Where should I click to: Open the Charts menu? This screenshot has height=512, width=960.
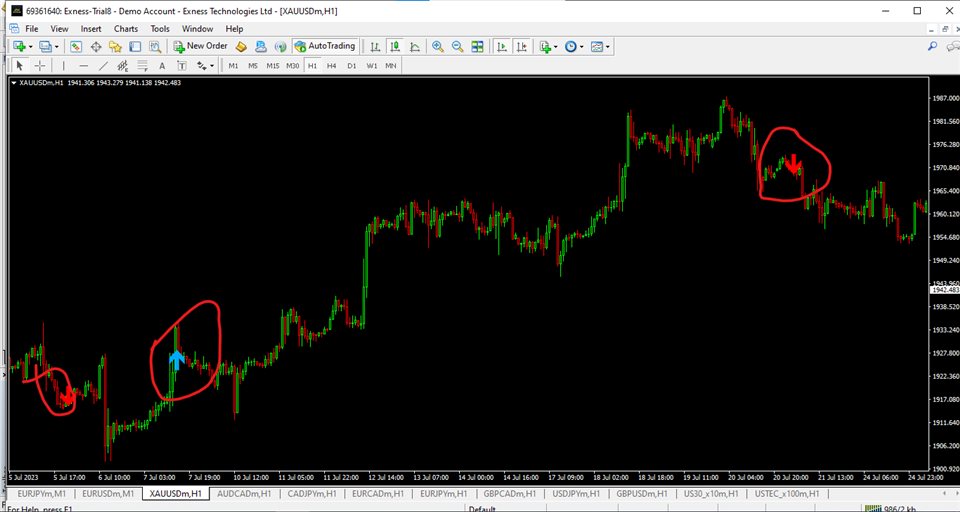pos(126,29)
